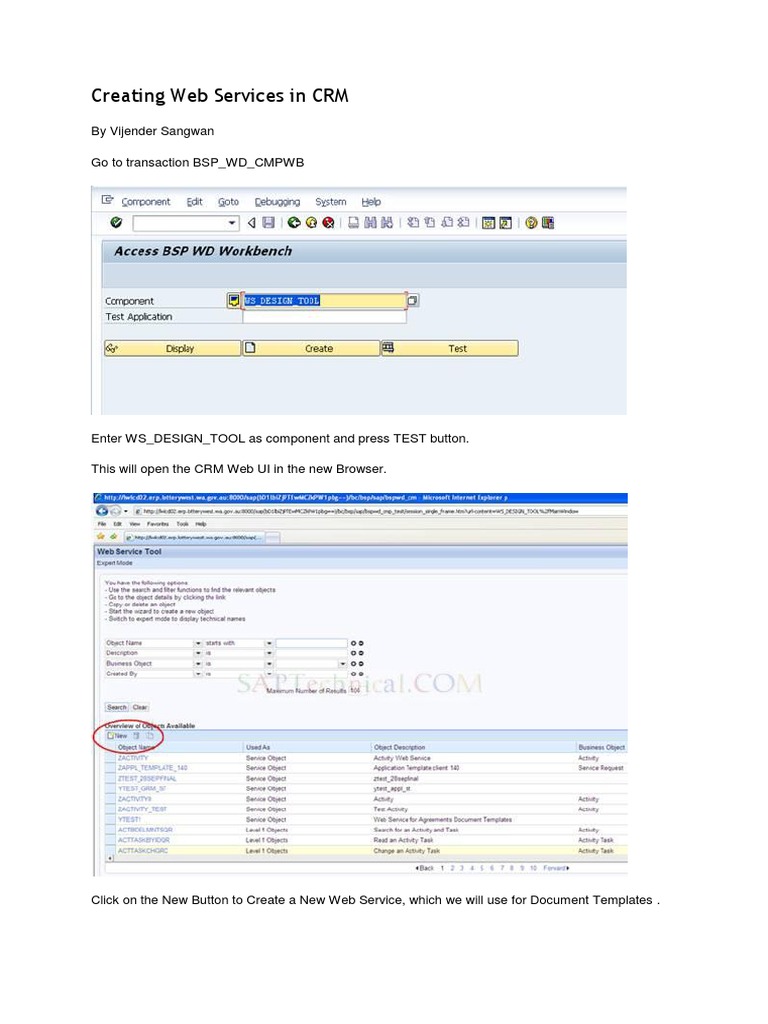
Task: Open the Description criterion dropdown
Action: 198,653
